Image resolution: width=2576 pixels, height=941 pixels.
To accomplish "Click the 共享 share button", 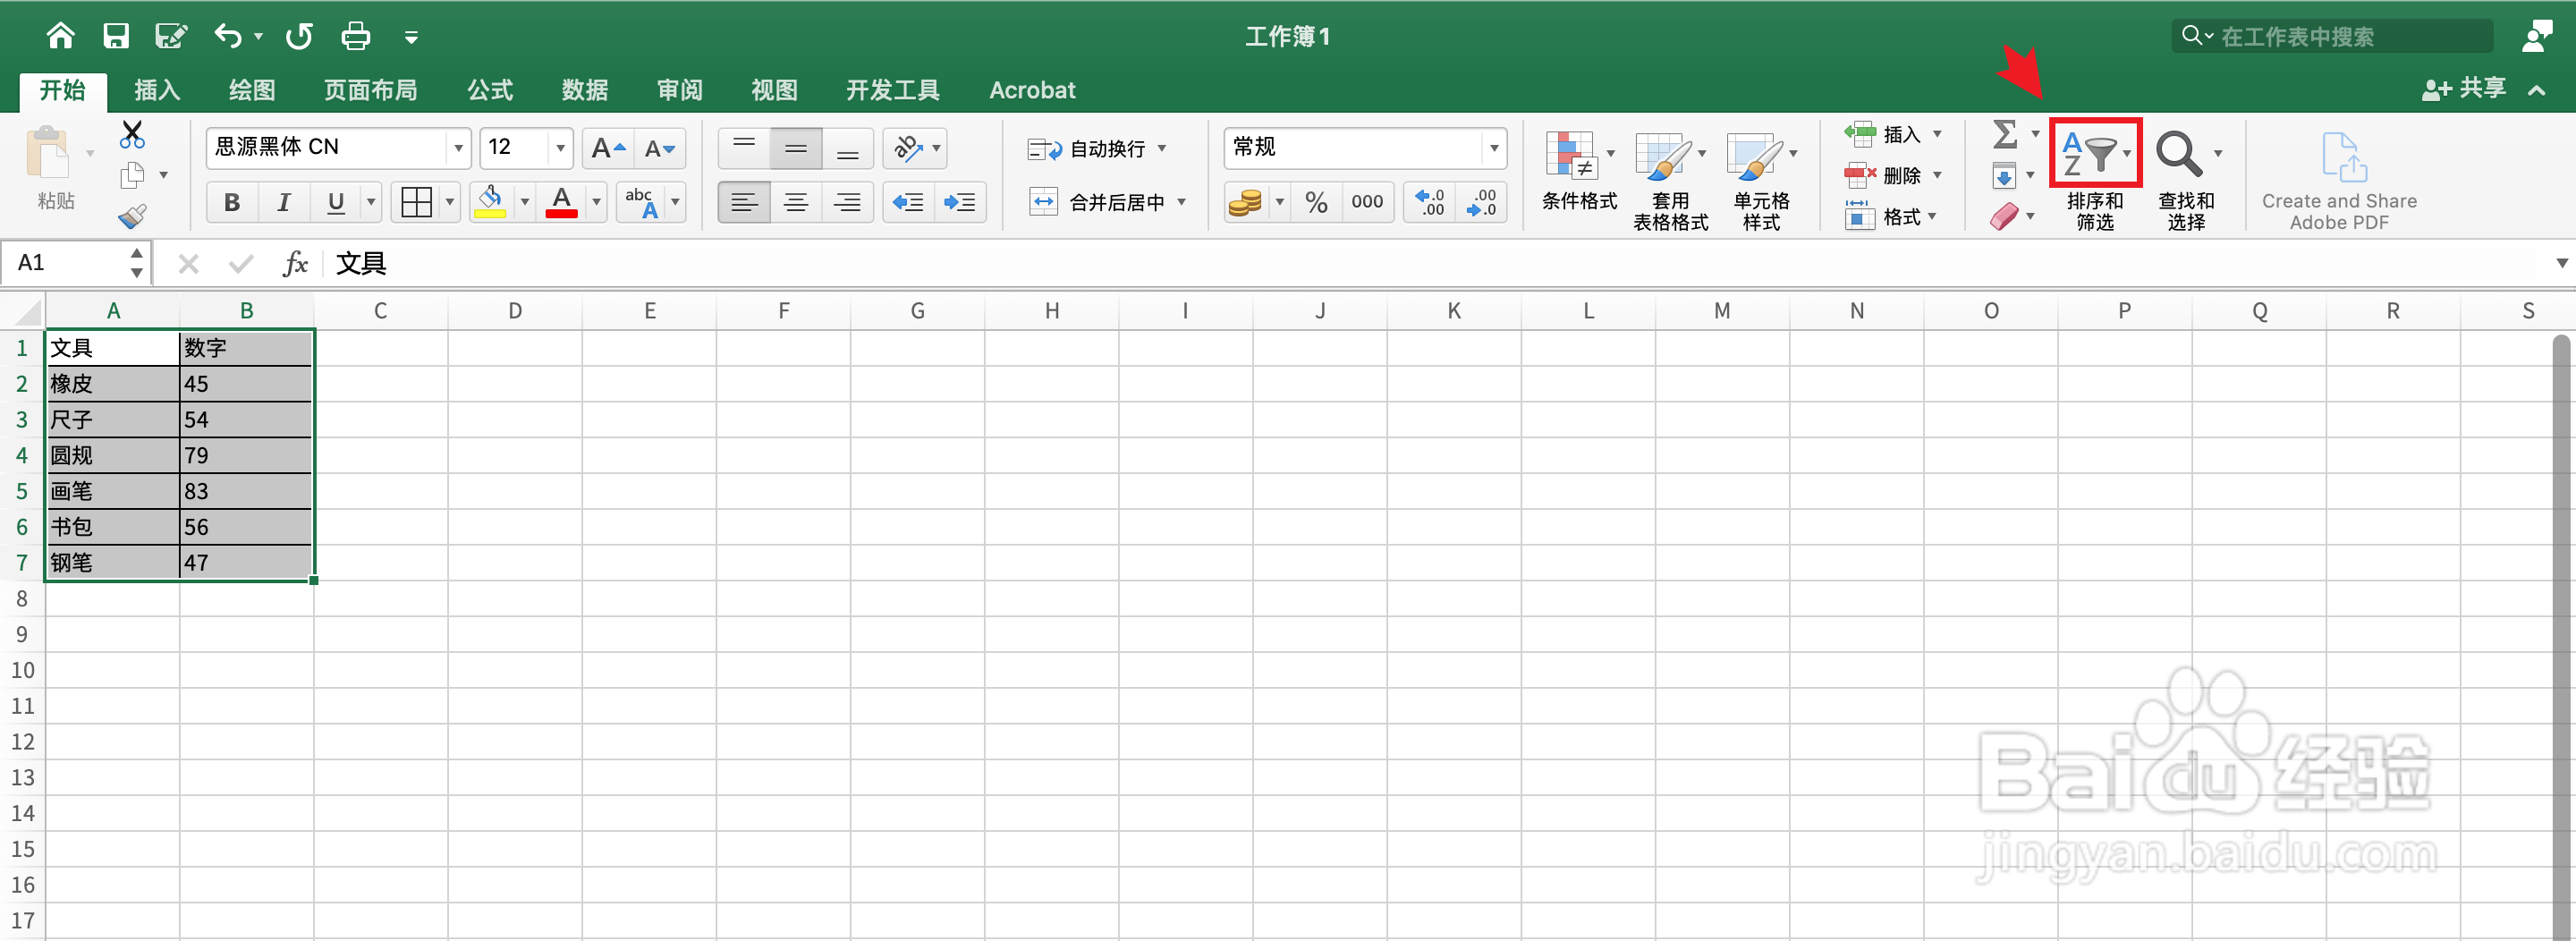I will pyautogui.click(x=2464, y=89).
